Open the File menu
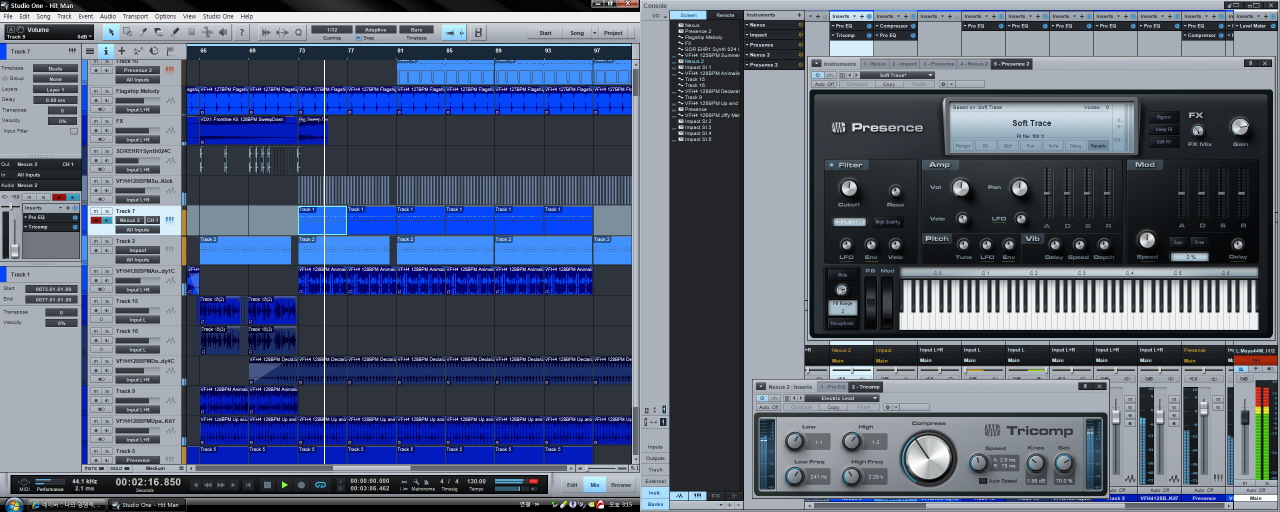 9,16
